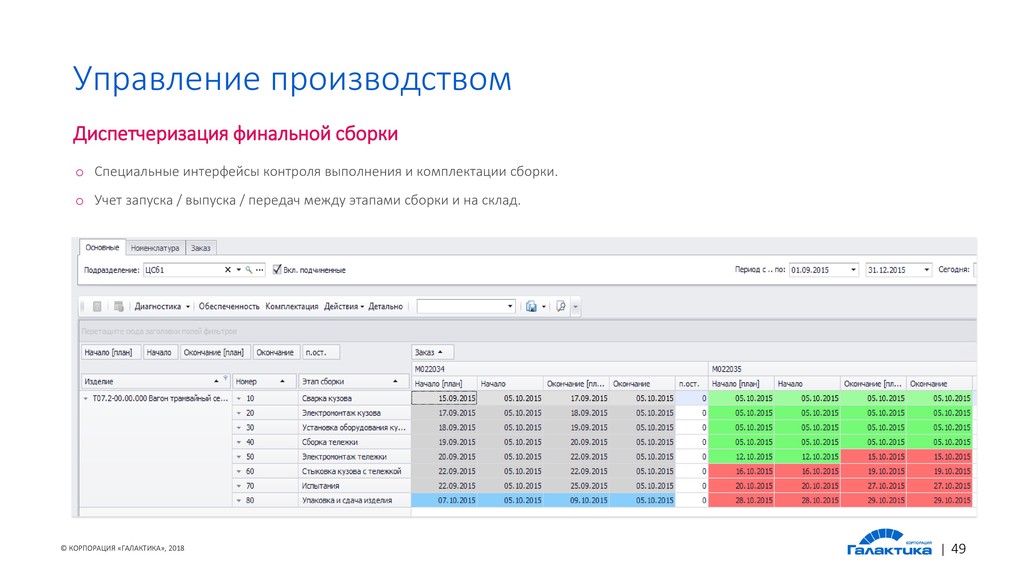
Task: Expand row number 10 Сварка кузова
Action: pyautogui.click(x=239, y=398)
